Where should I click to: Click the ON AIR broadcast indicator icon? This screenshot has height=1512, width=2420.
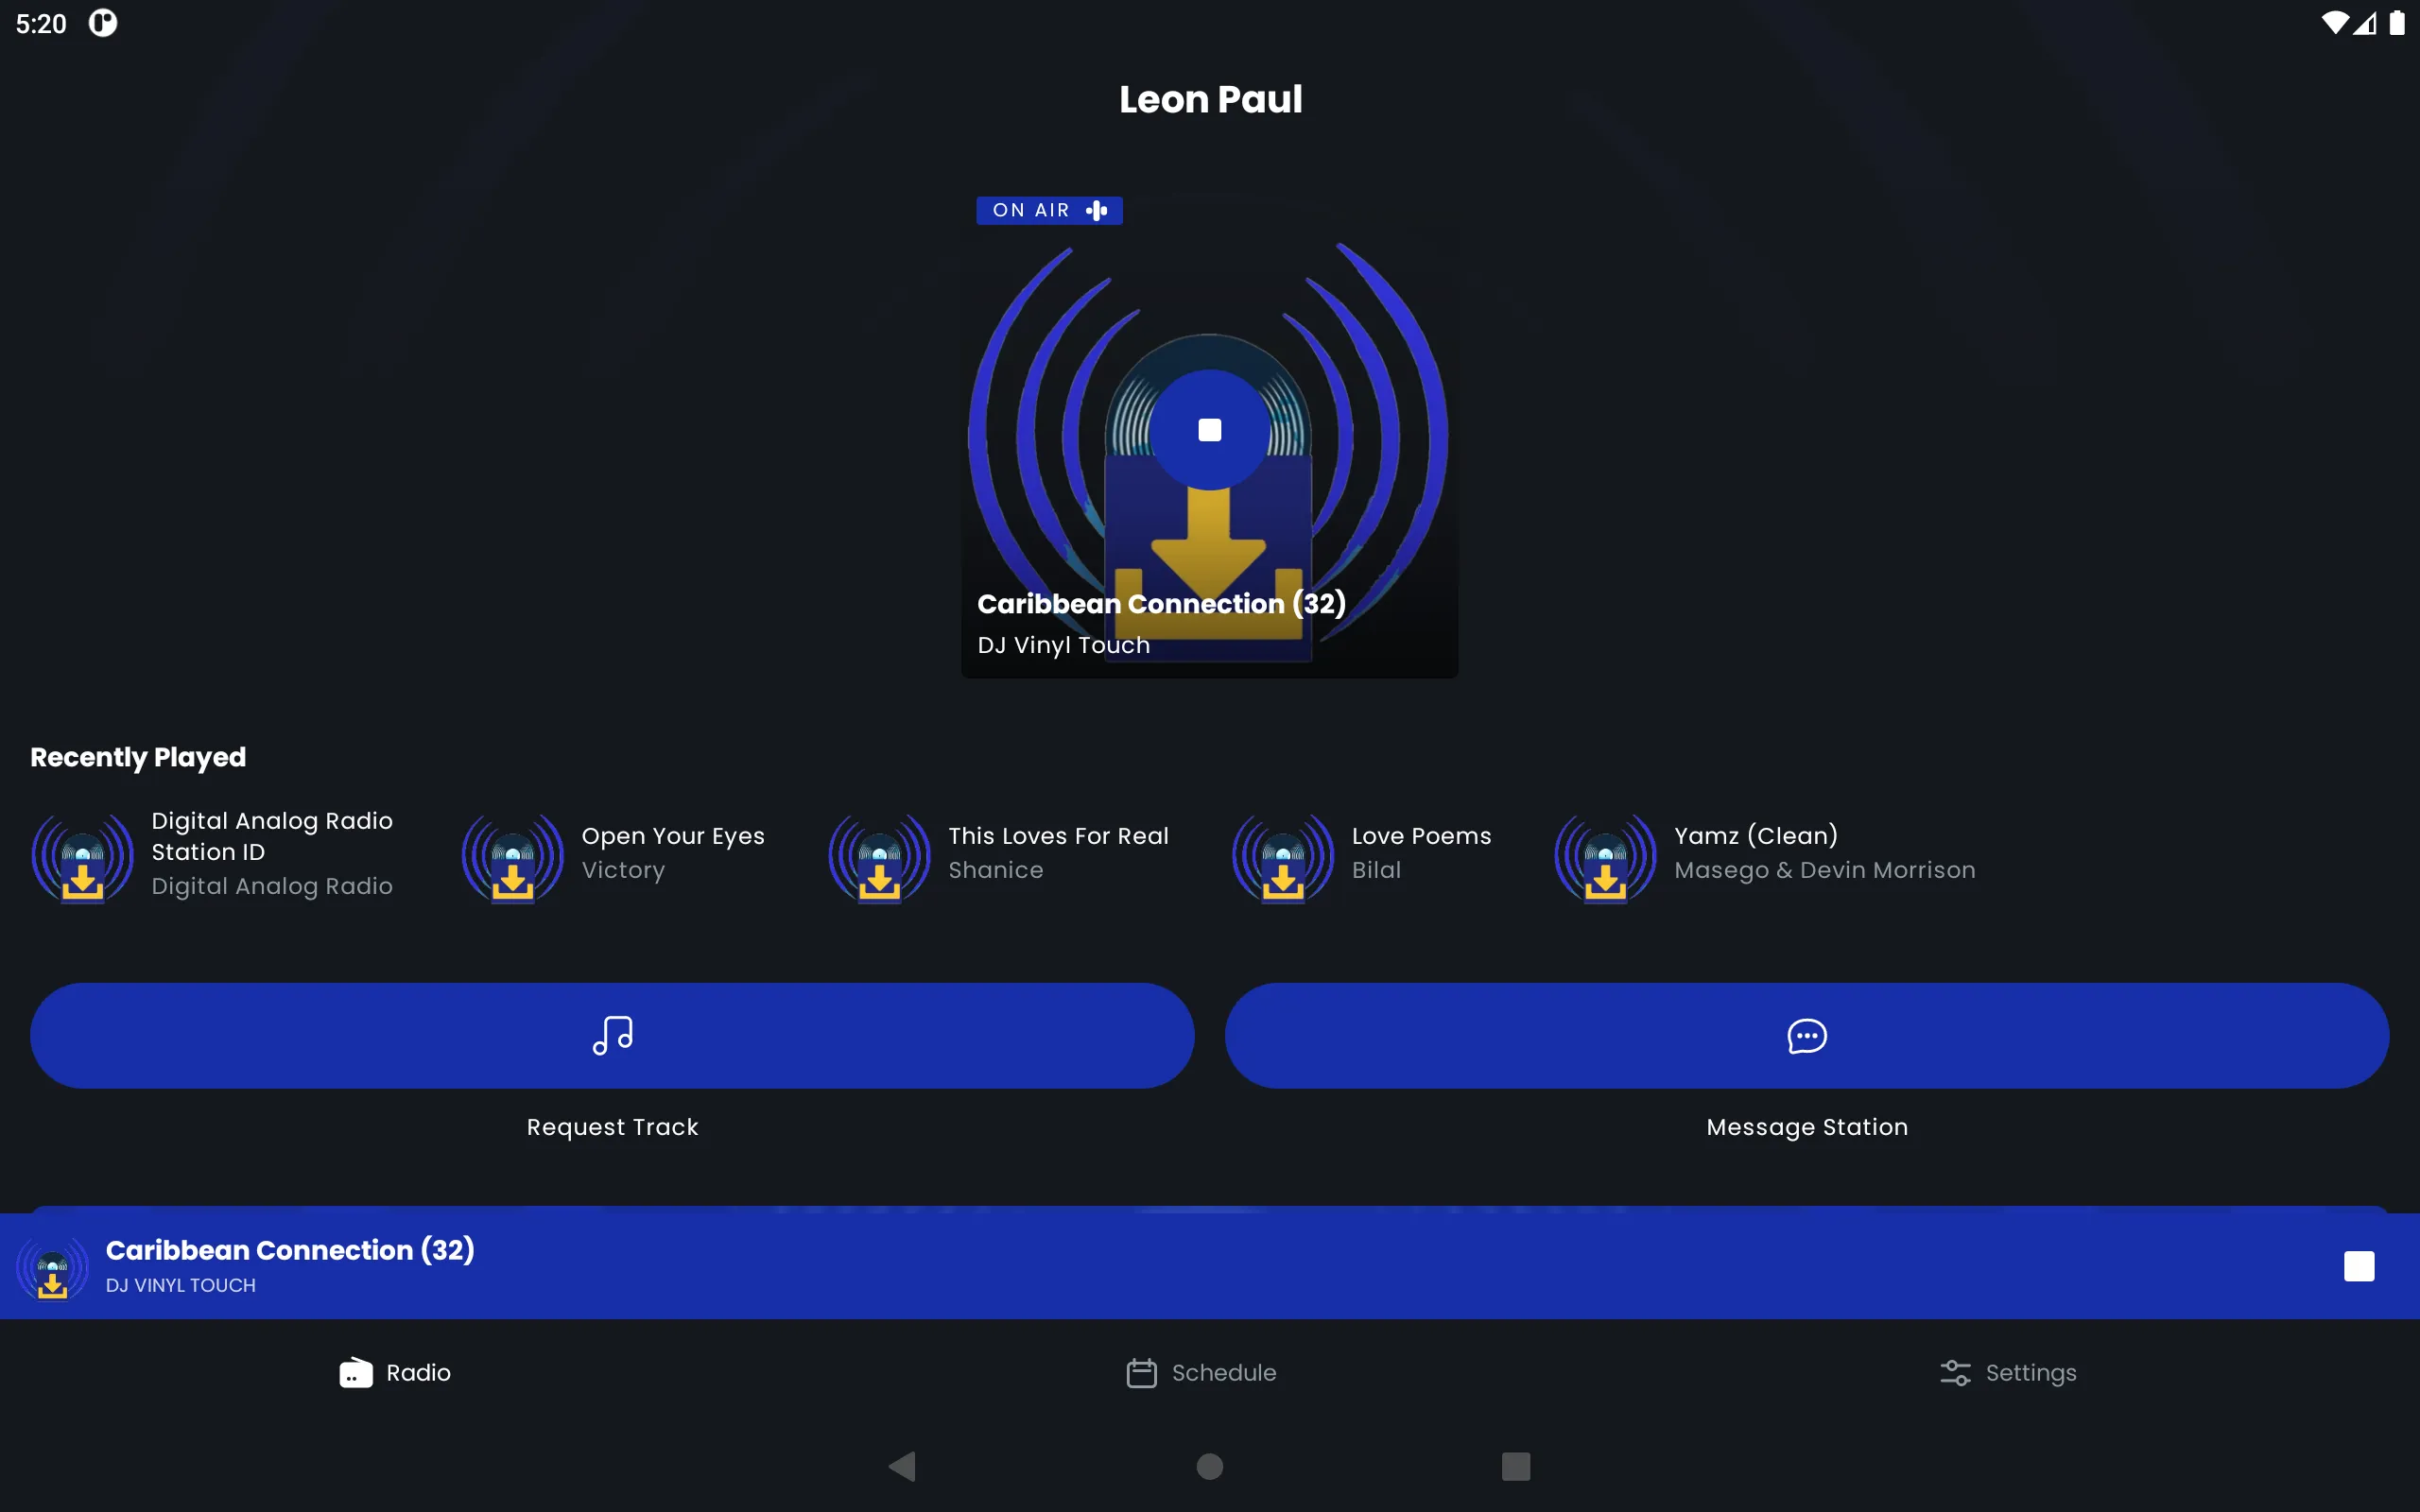[1096, 209]
